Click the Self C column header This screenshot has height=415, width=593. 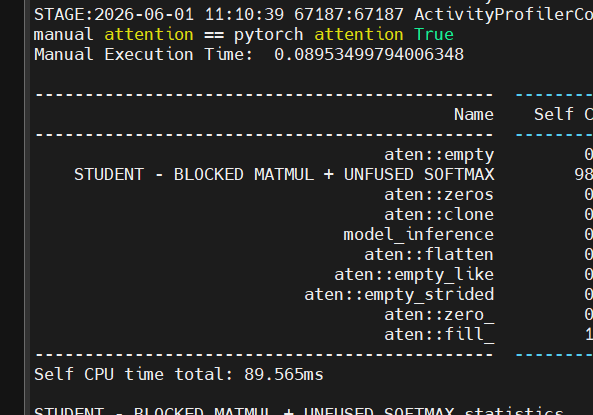point(563,115)
